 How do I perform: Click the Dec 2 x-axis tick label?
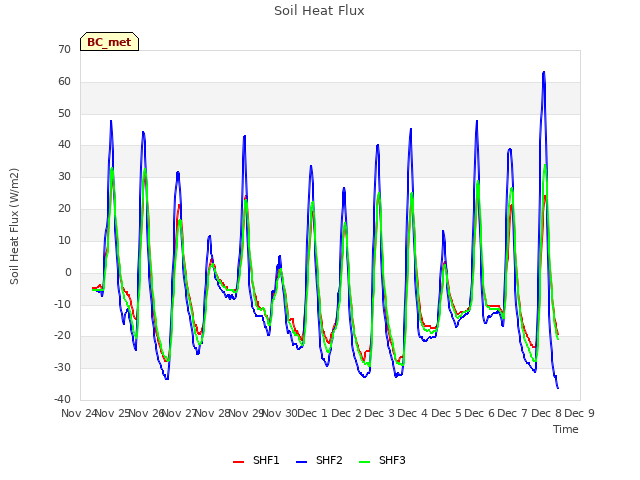346,413
